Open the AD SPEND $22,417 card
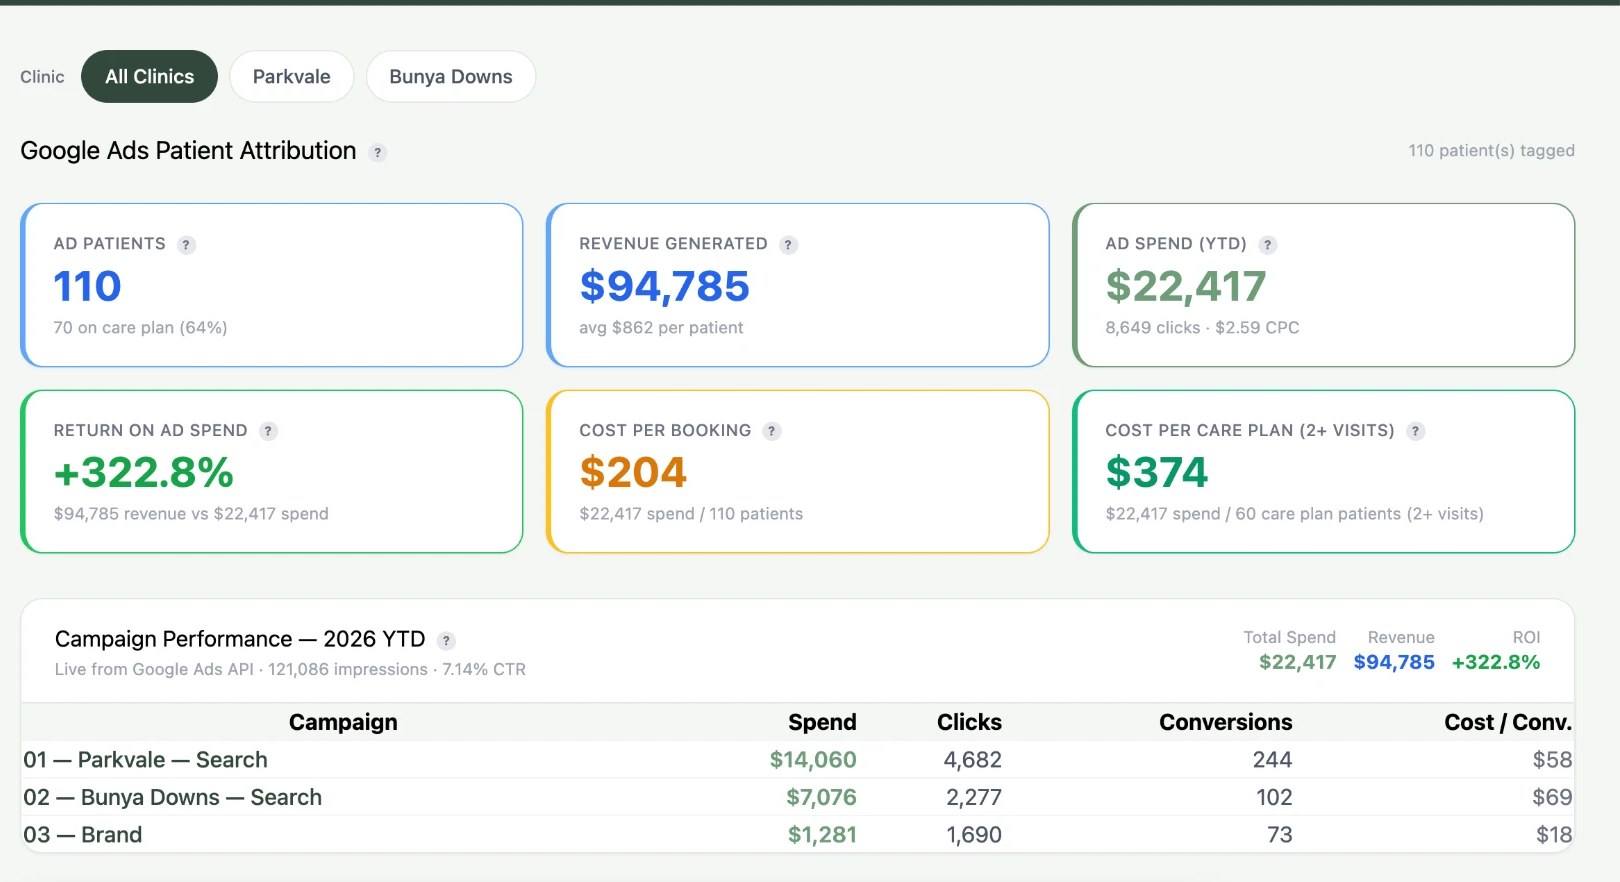The height and width of the screenshot is (882, 1620). 1323,285
